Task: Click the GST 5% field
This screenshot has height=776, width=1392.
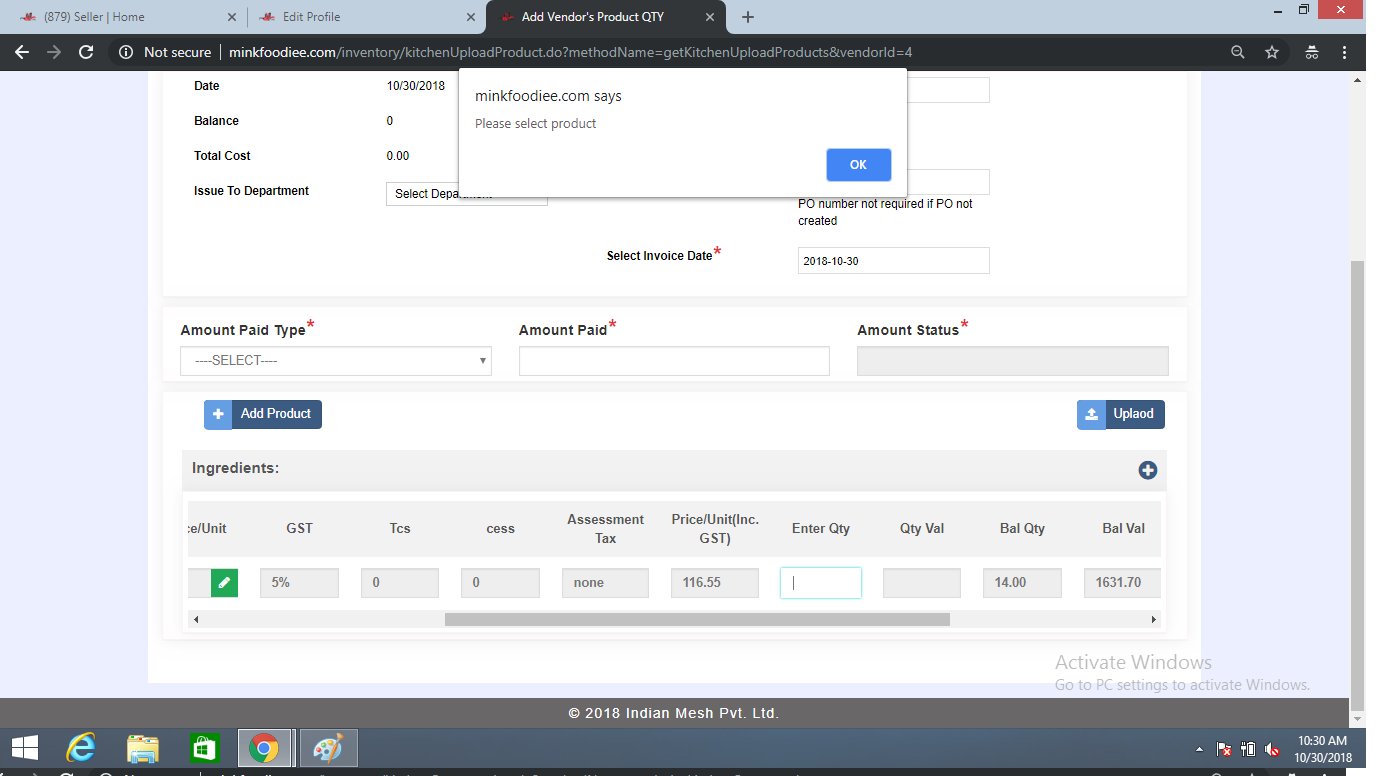Action: click(299, 583)
